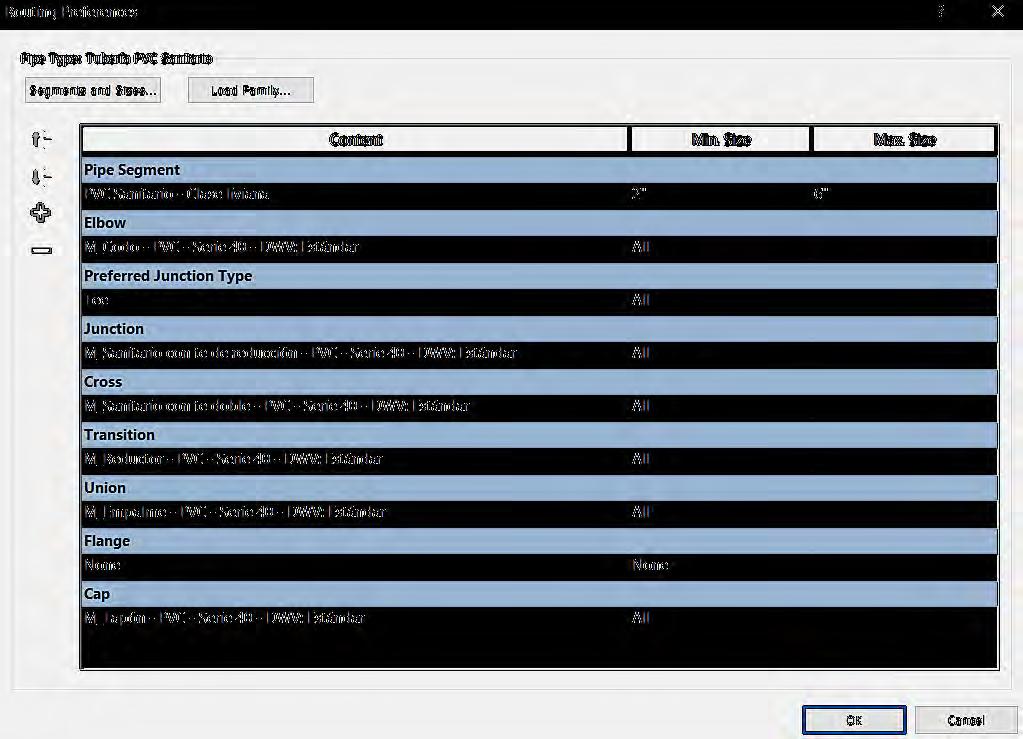The image size is (1023, 739).
Task: Select the Flange group header row
Action: click(539, 541)
